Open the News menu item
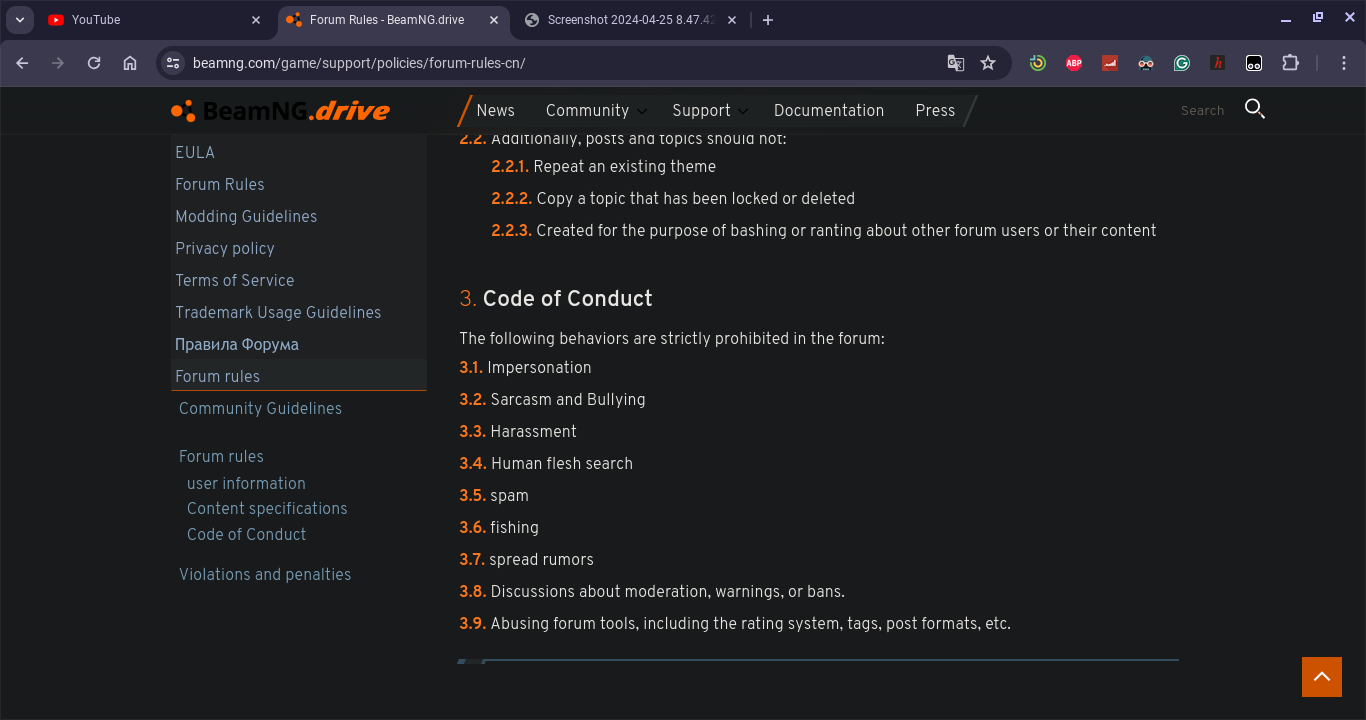 coord(495,111)
